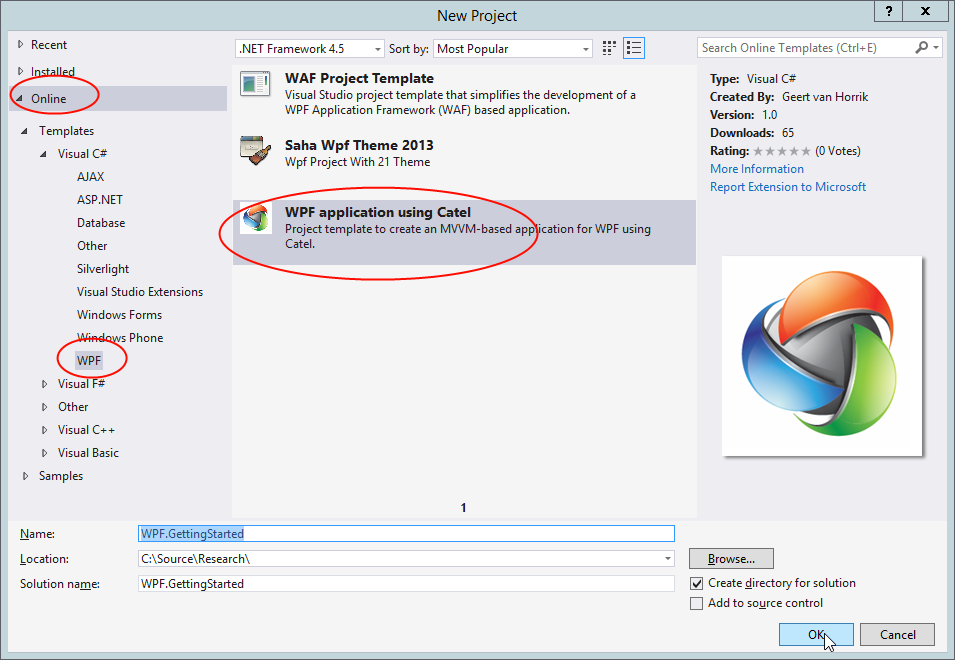Click the search magnifier icon

pyautogui.click(x=922, y=47)
